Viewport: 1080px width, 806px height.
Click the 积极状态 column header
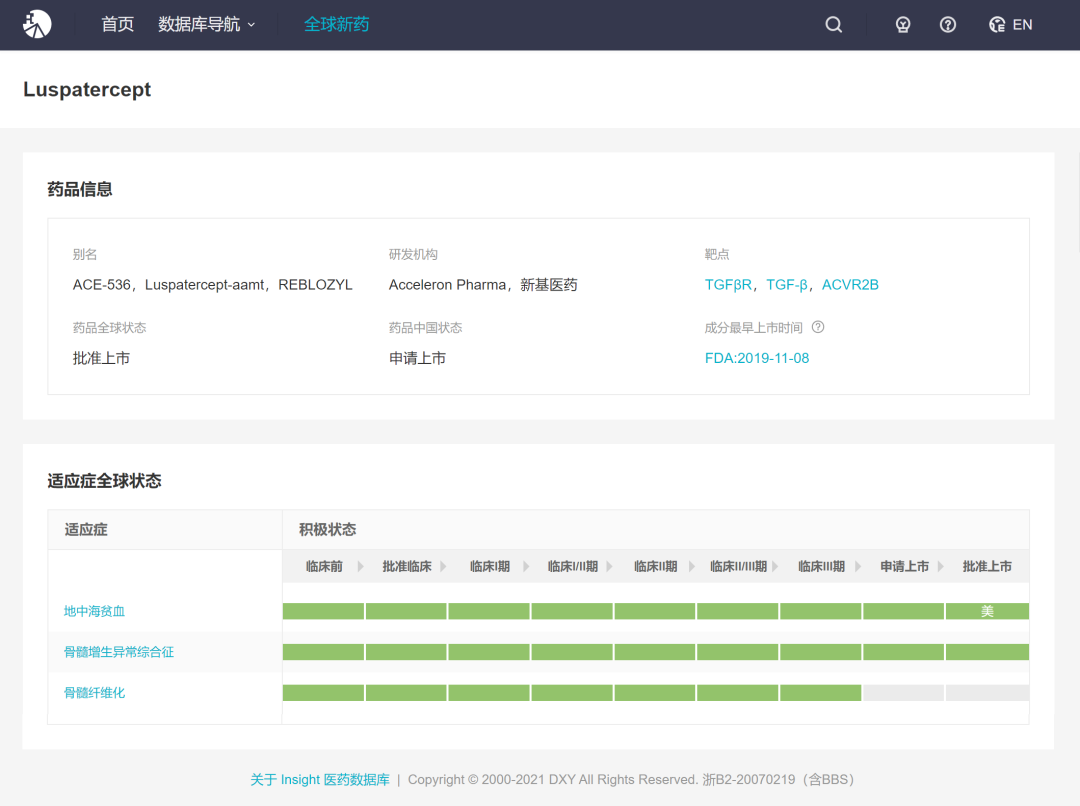[327, 529]
